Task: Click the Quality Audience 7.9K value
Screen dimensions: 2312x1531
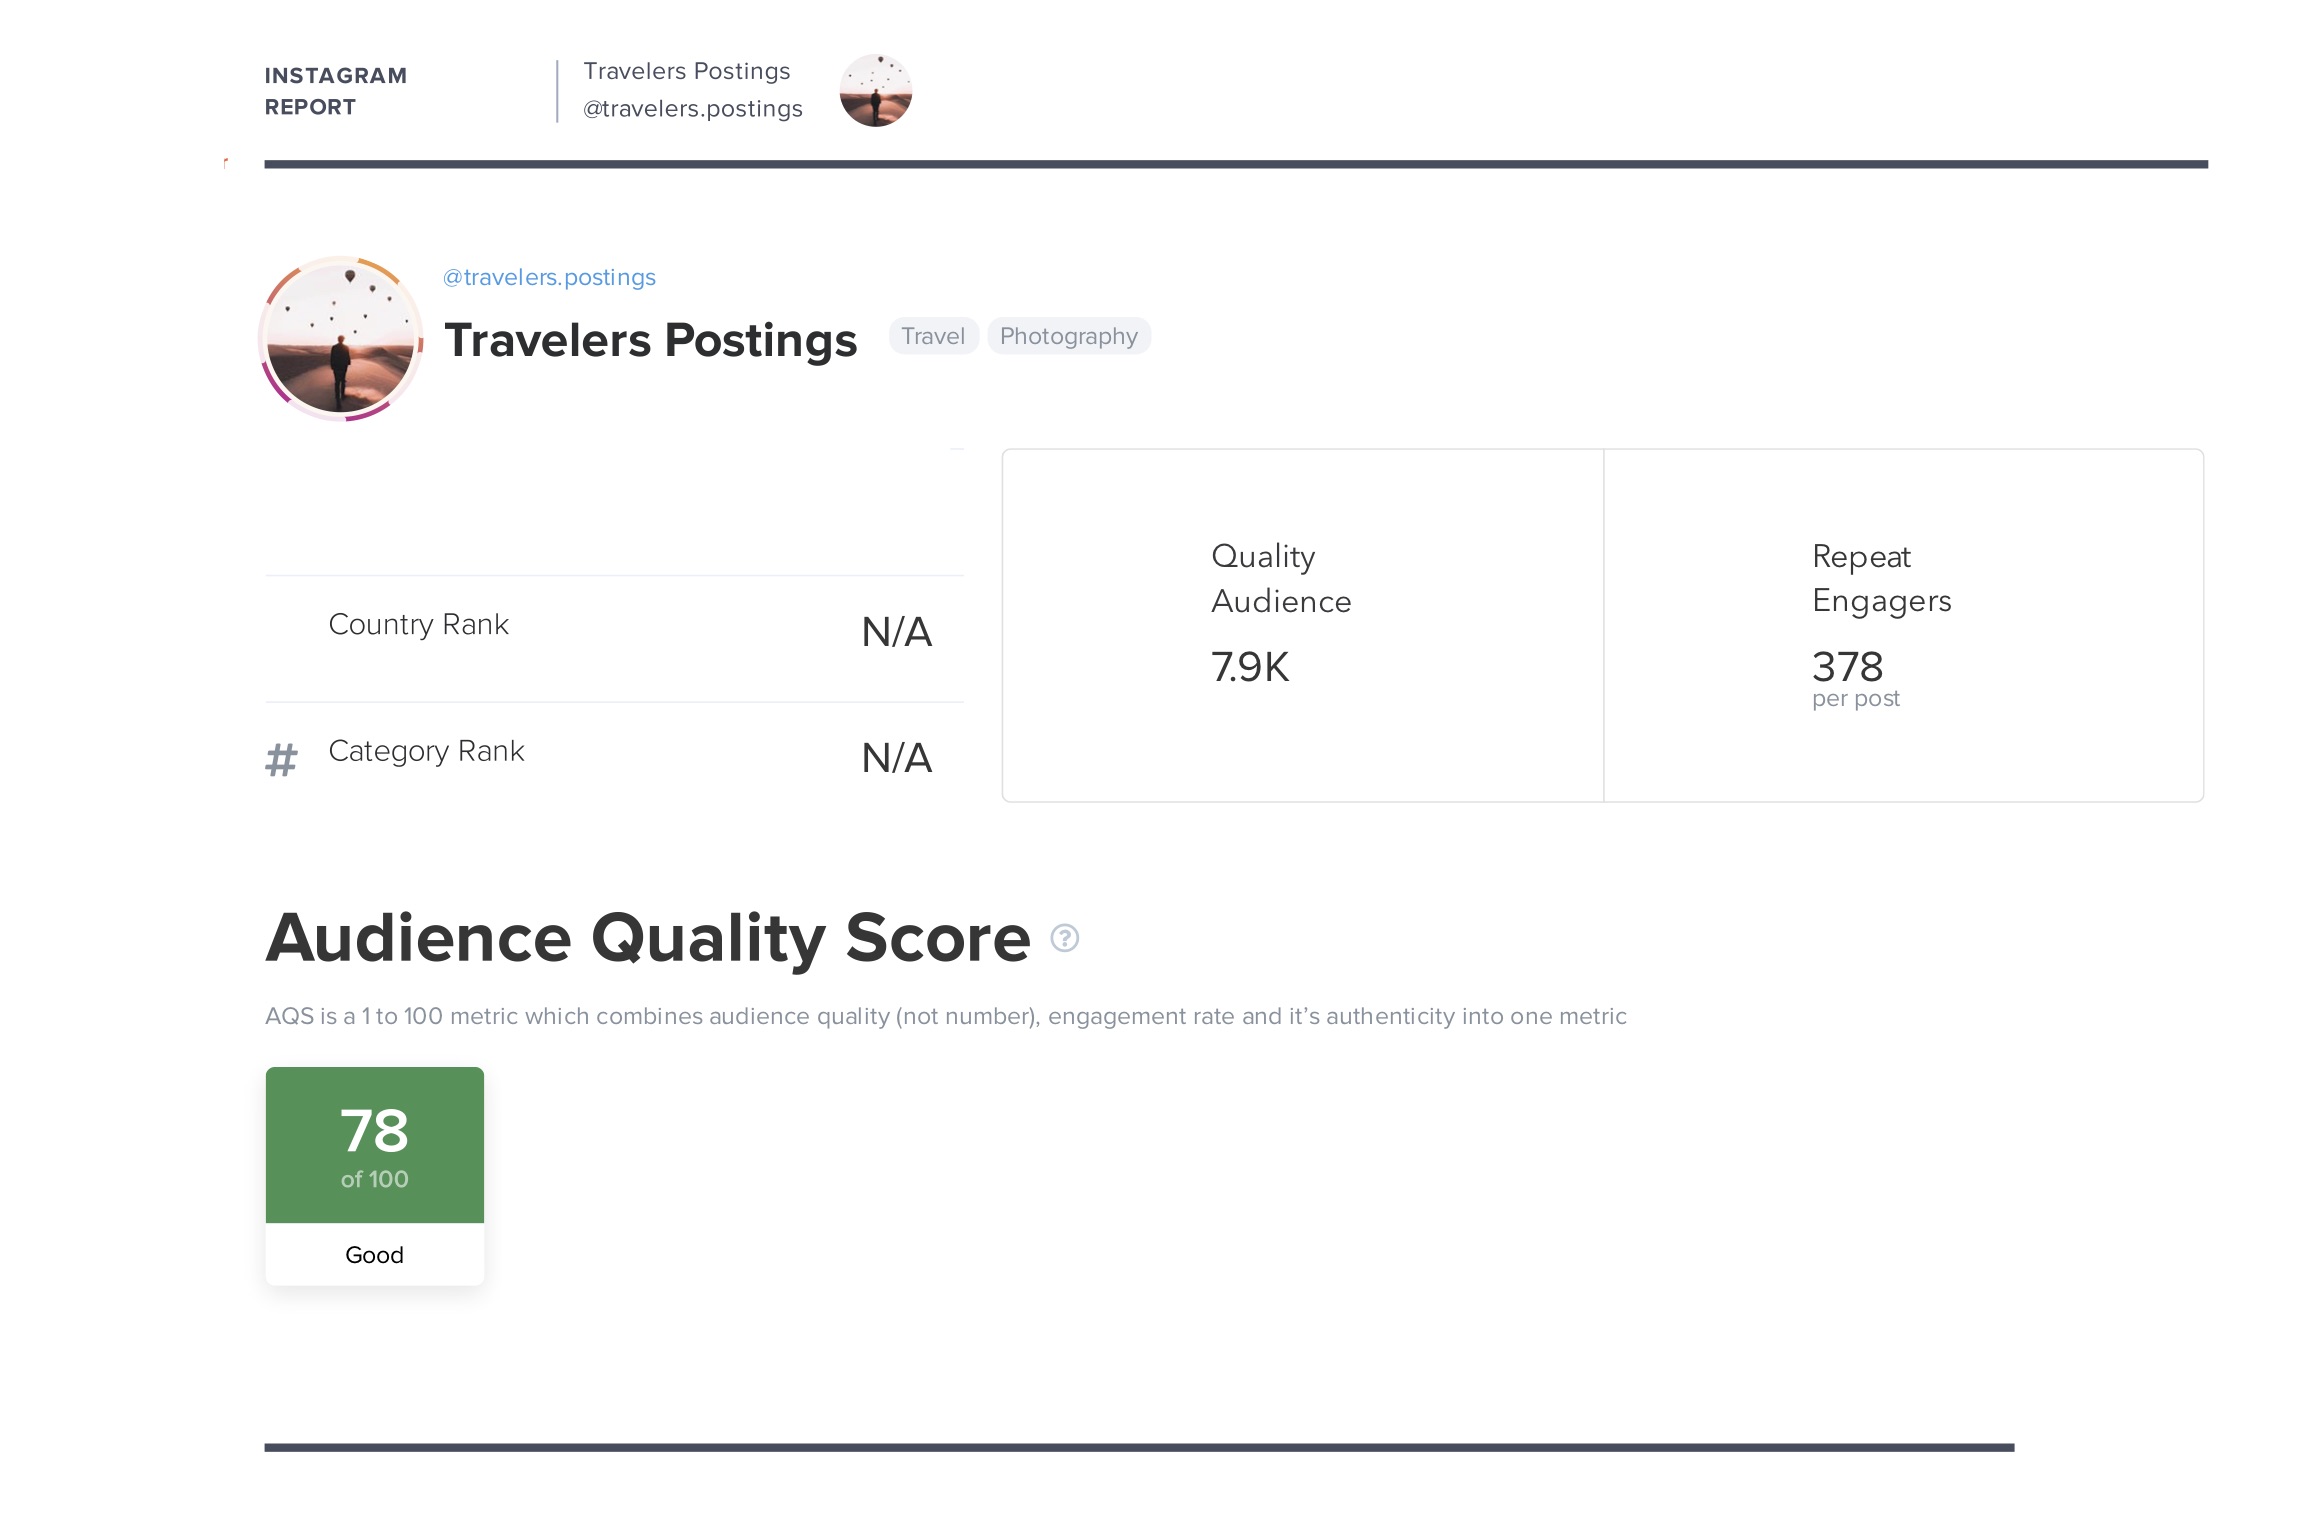Action: (x=1250, y=667)
